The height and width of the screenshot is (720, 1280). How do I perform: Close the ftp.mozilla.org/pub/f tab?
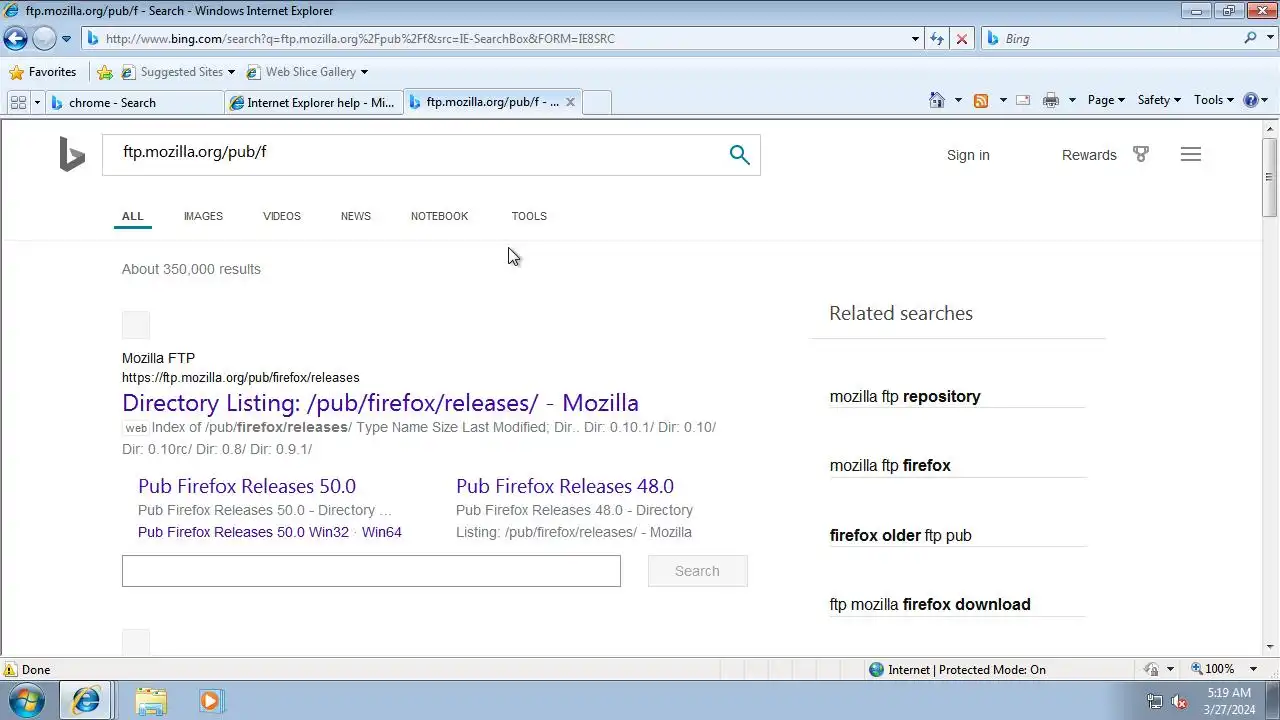[570, 102]
